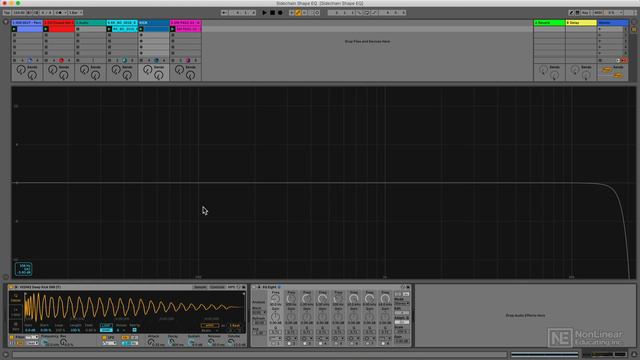Stop playback with the Stop button
Viewport: 640px width, 360px height.
click(272, 13)
